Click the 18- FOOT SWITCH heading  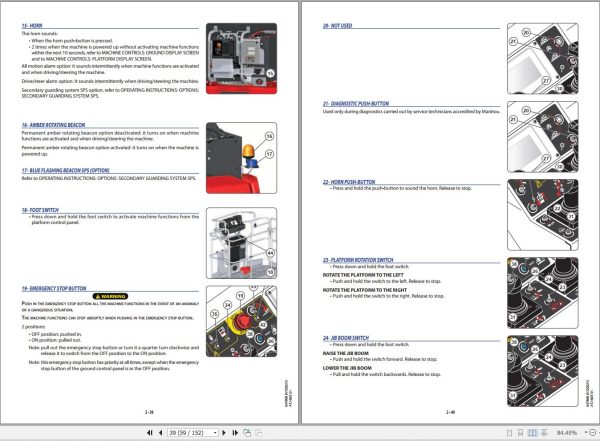pos(40,210)
